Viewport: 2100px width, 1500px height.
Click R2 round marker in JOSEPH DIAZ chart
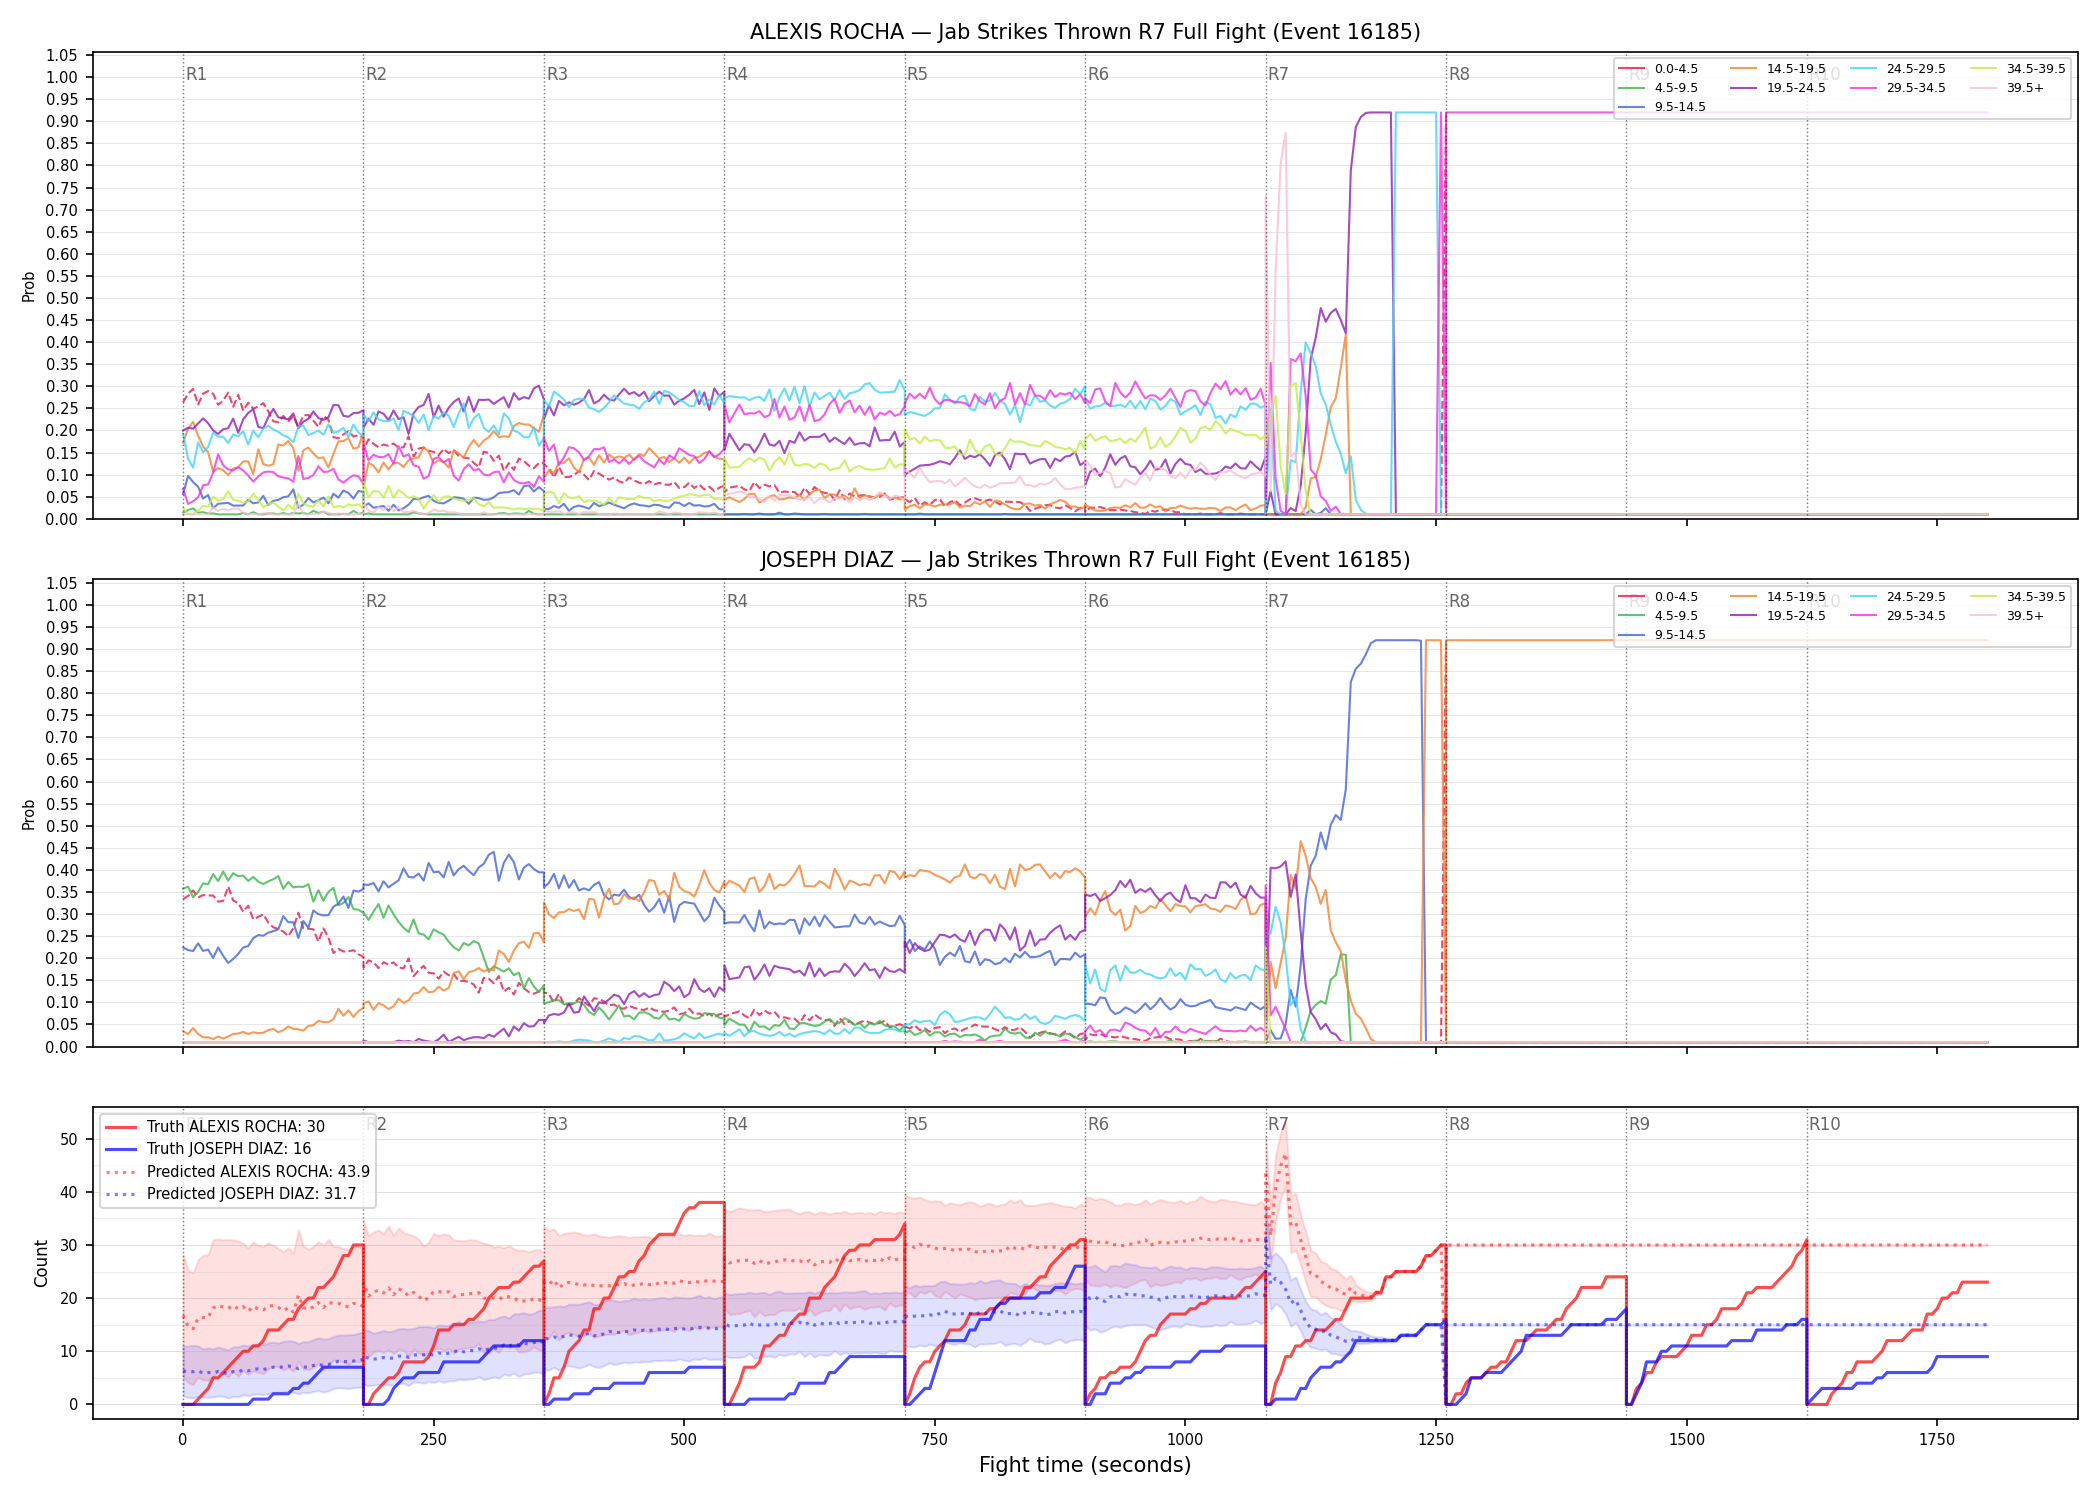click(376, 601)
